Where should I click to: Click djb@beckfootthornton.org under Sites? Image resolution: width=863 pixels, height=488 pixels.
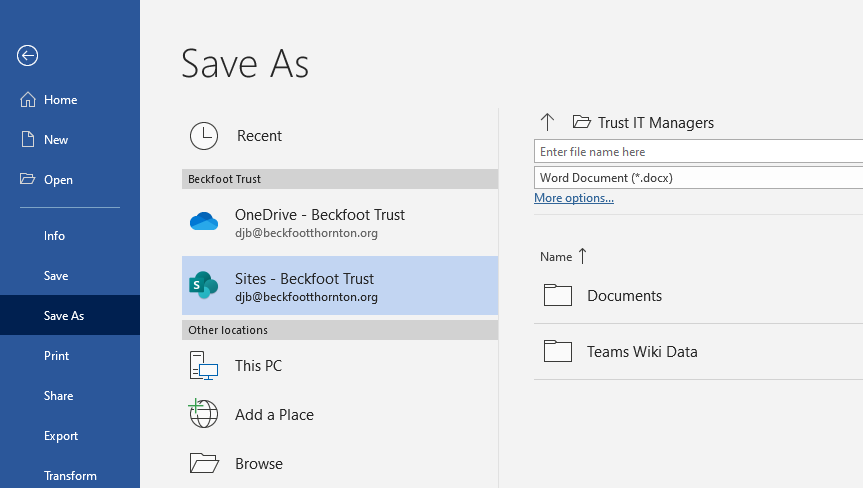[x=306, y=297]
